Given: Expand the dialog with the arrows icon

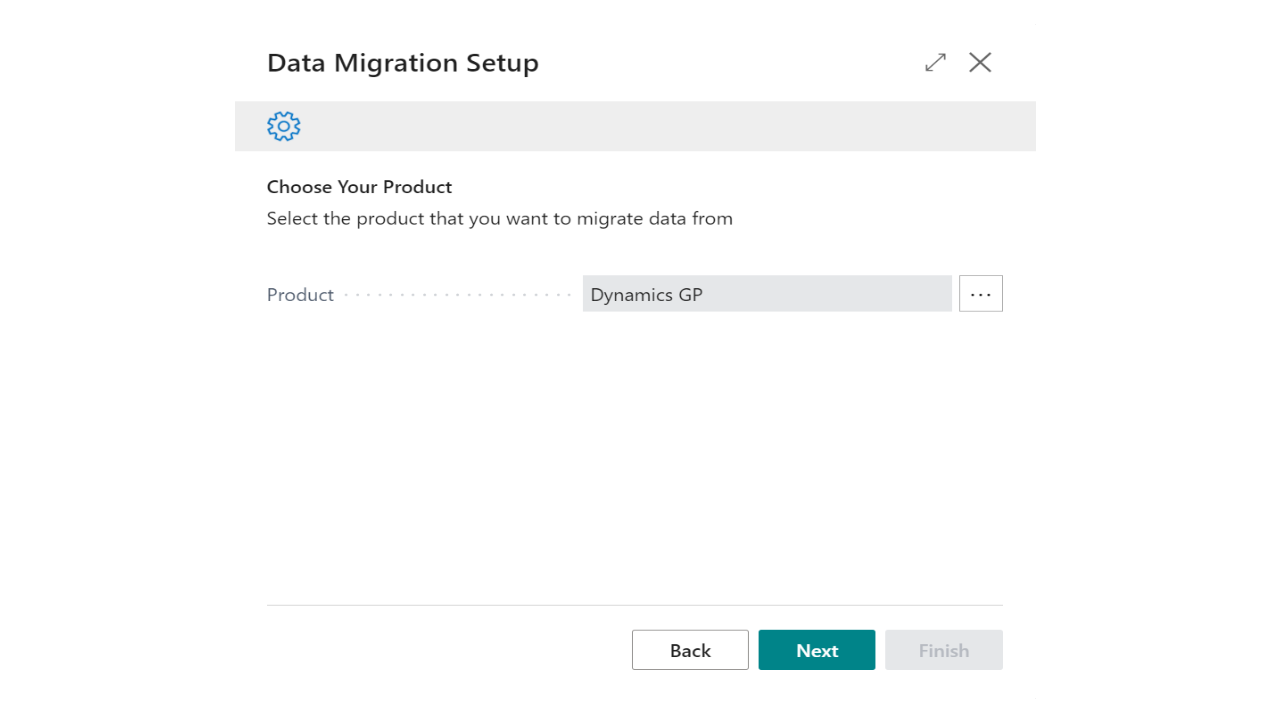Looking at the screenshot, I should pyautogui.click(x=935, y=62).
